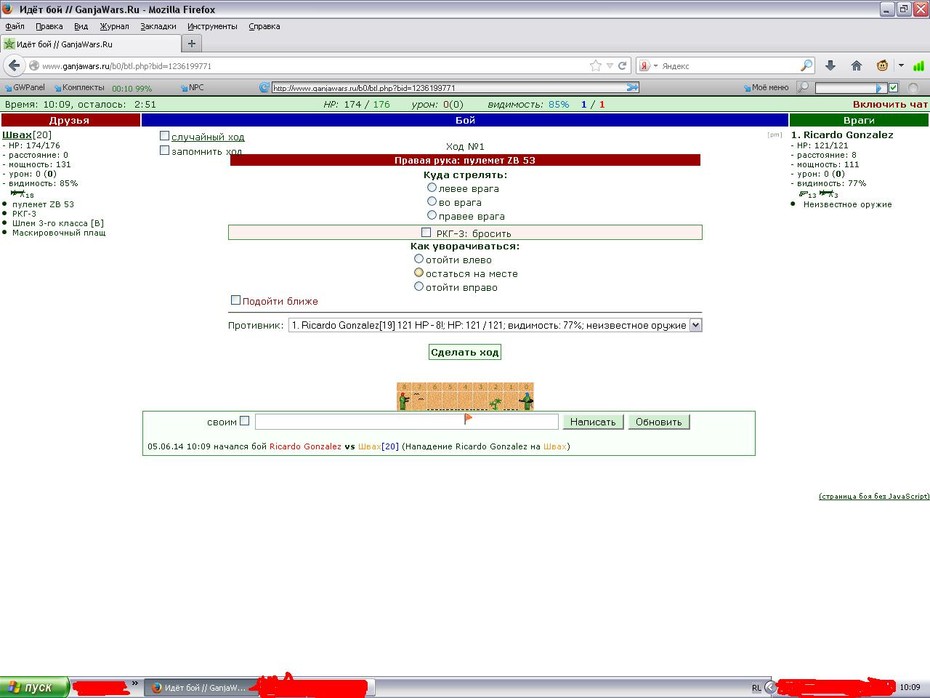This screenshot has height=698, width=930.
Task: Open the Вид menu
Action: click(x=81, y=26)
